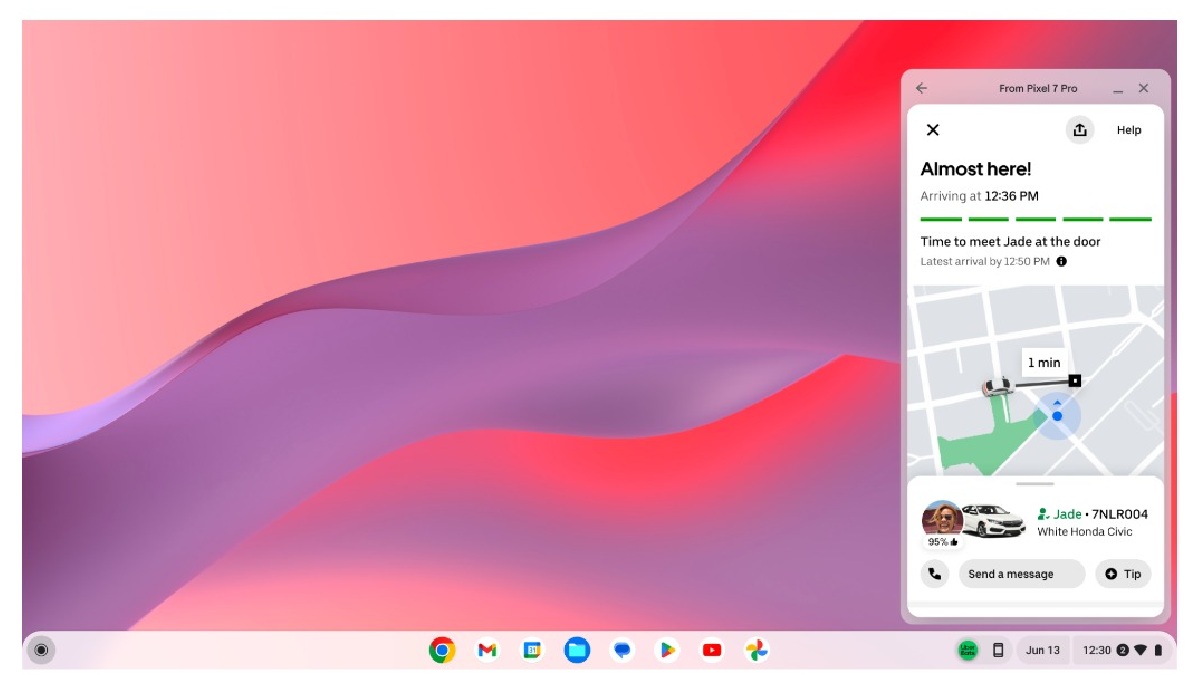The height and width of the screenshot is (675, 1200).
Task: Open YouTube from the shelf
Action: coord(711,649)
